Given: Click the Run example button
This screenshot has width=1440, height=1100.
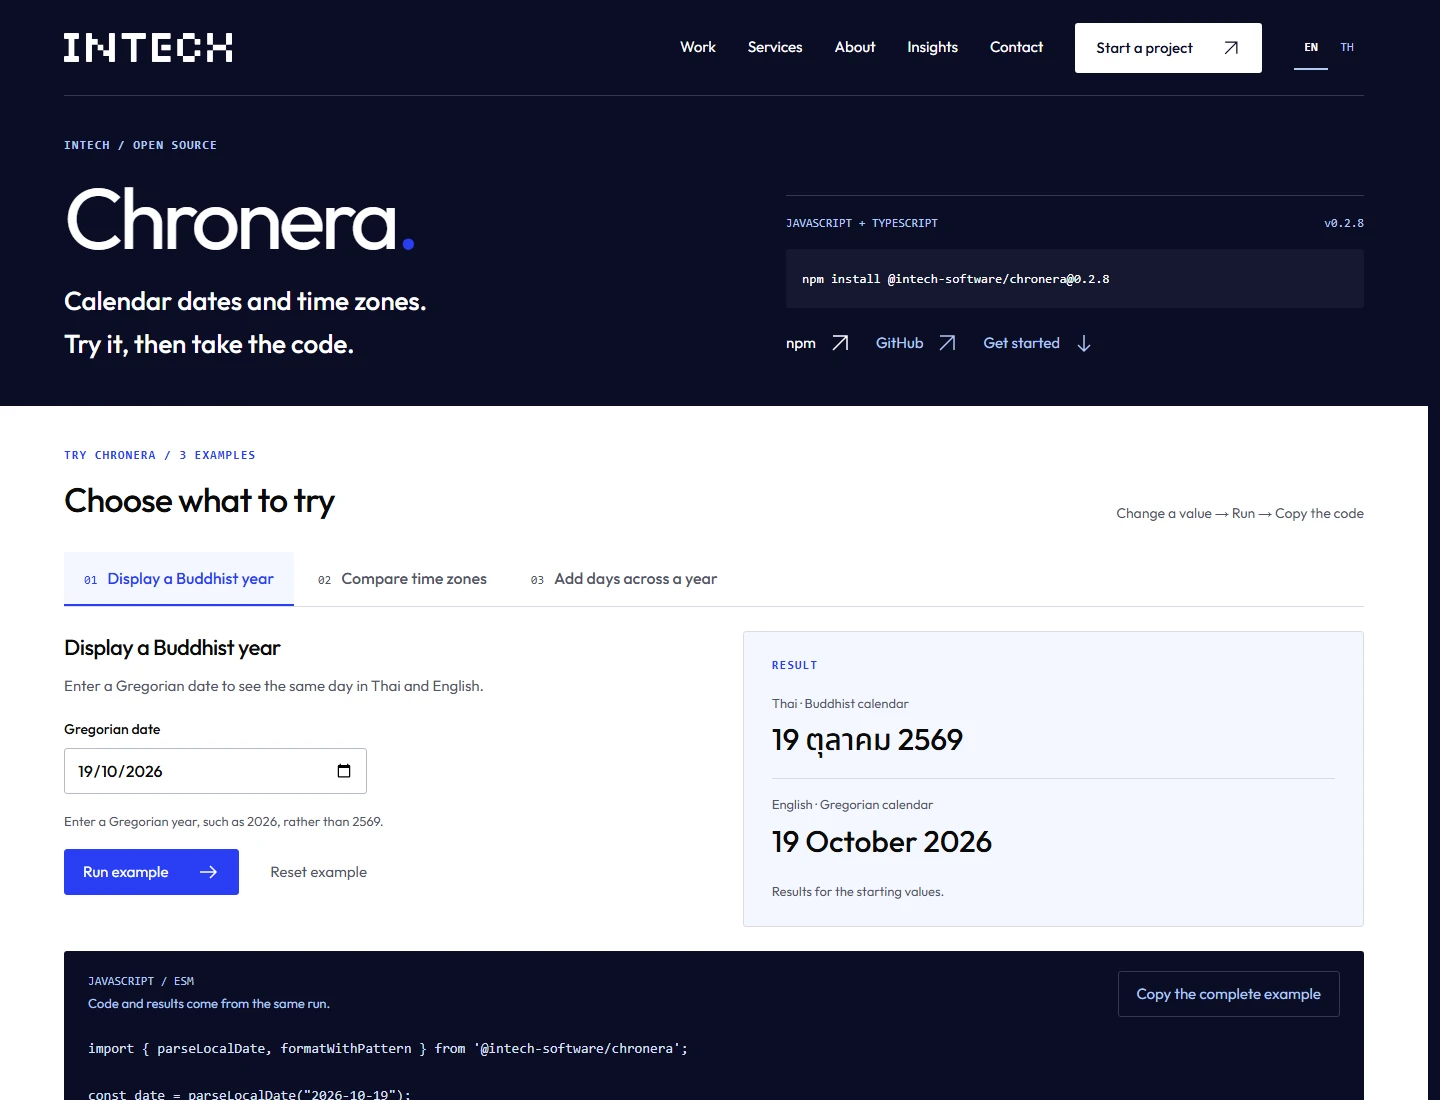Looking at the screenshot, I should click(x=151, y=872).
